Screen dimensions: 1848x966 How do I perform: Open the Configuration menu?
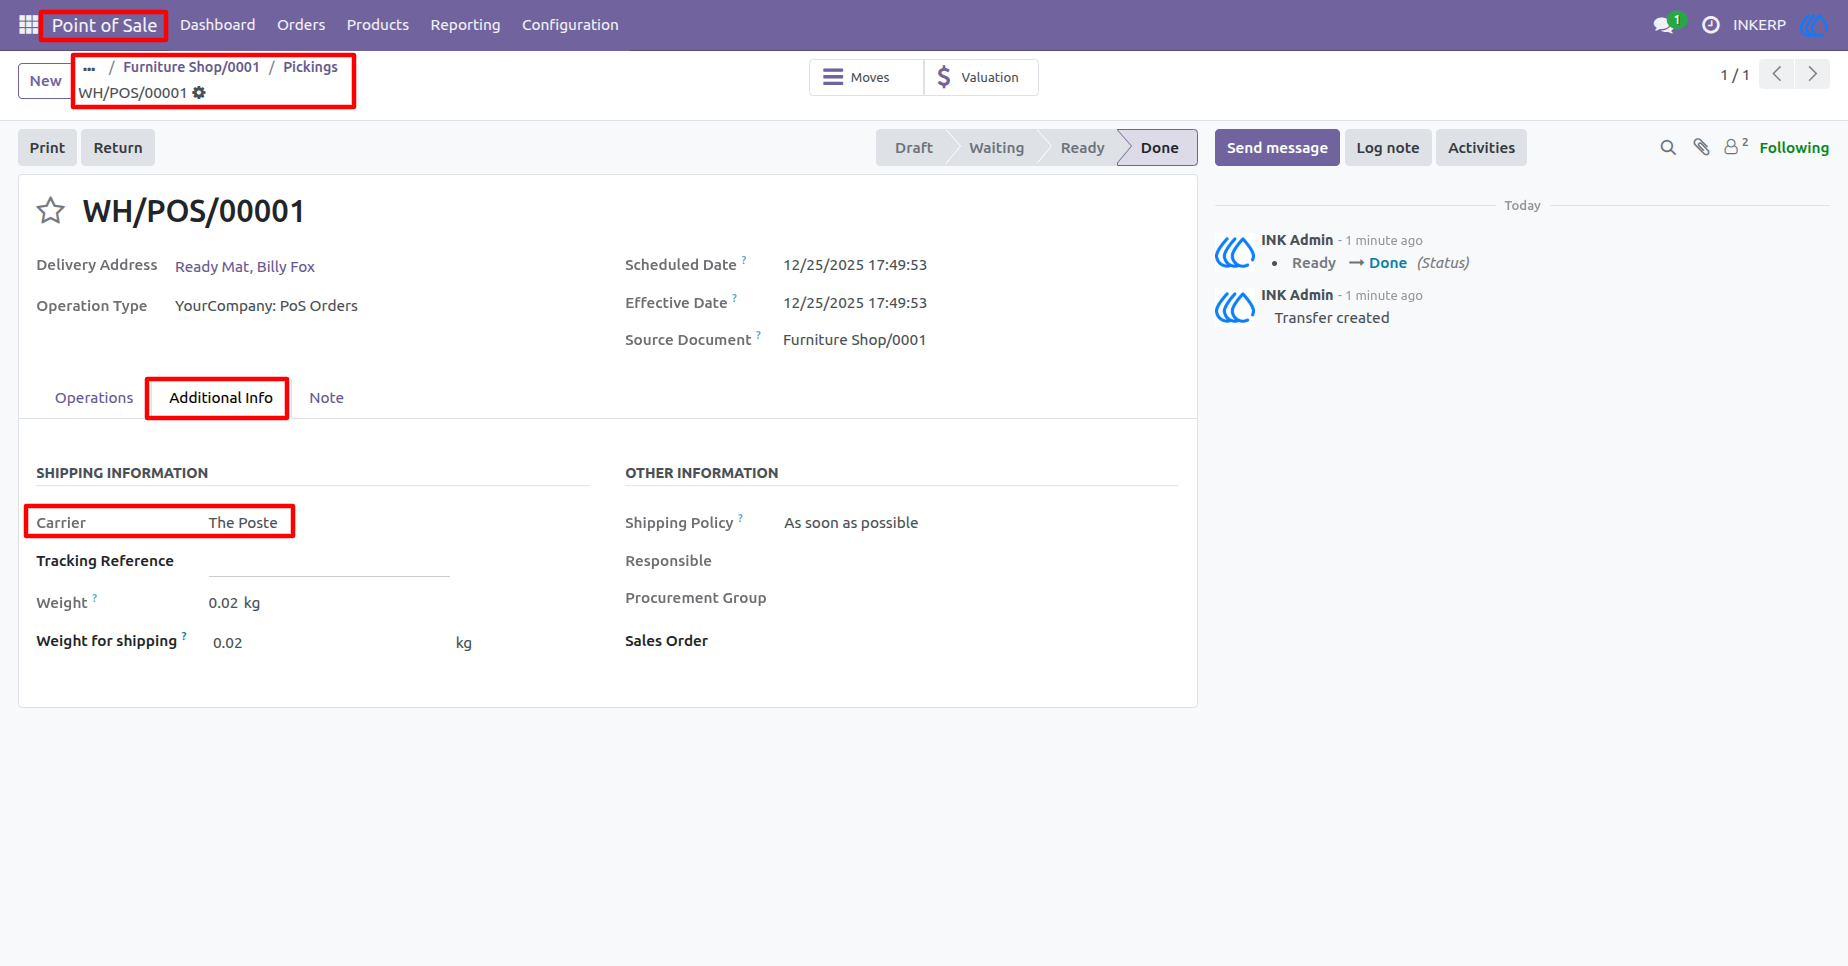click(x=570, y=25)
